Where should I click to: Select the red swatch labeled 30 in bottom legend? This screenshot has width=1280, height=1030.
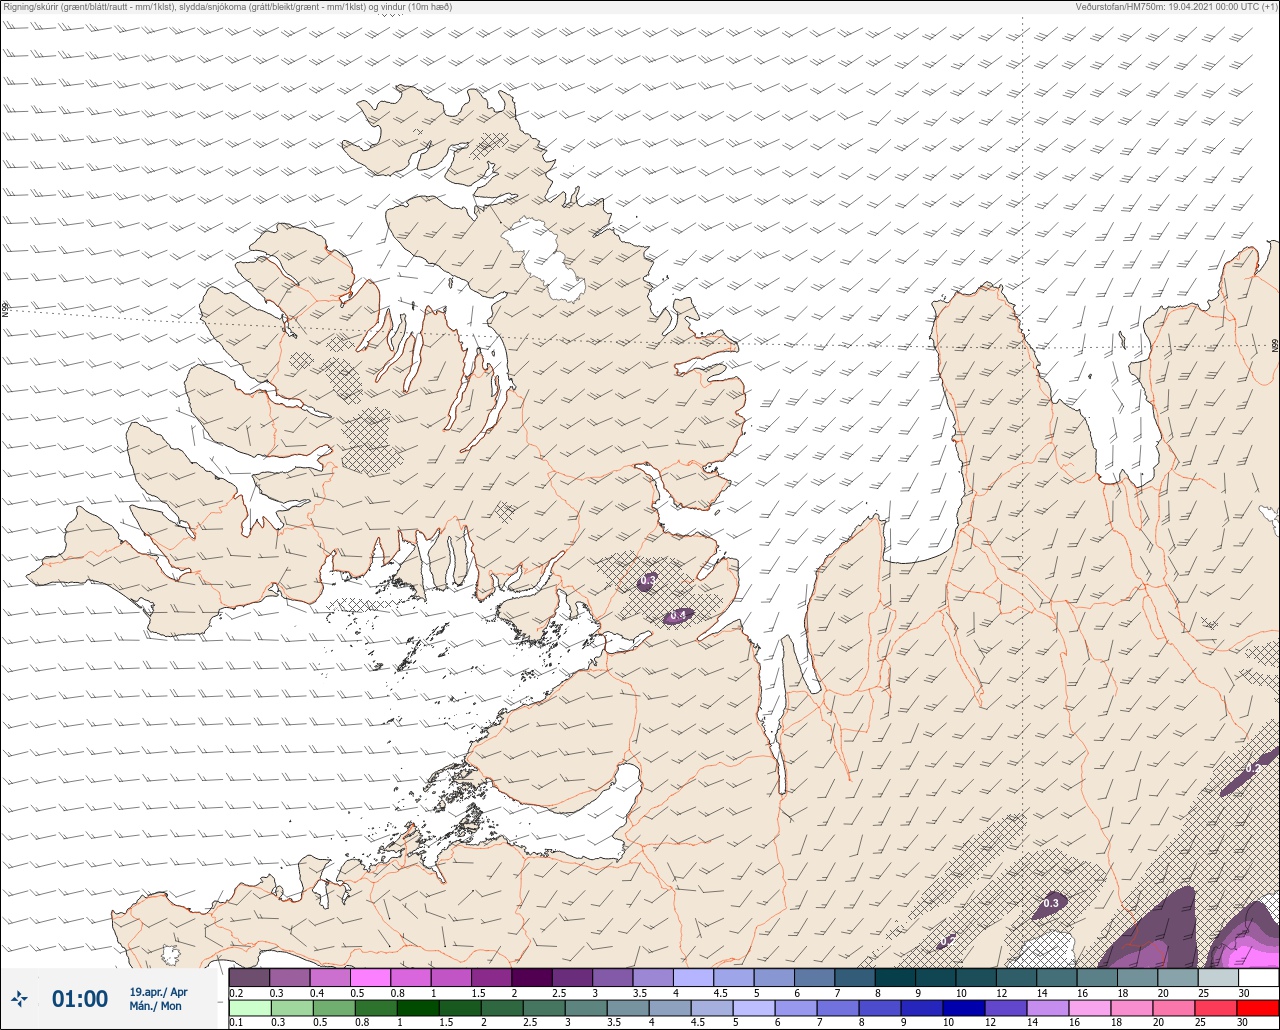[1258, 1007]
